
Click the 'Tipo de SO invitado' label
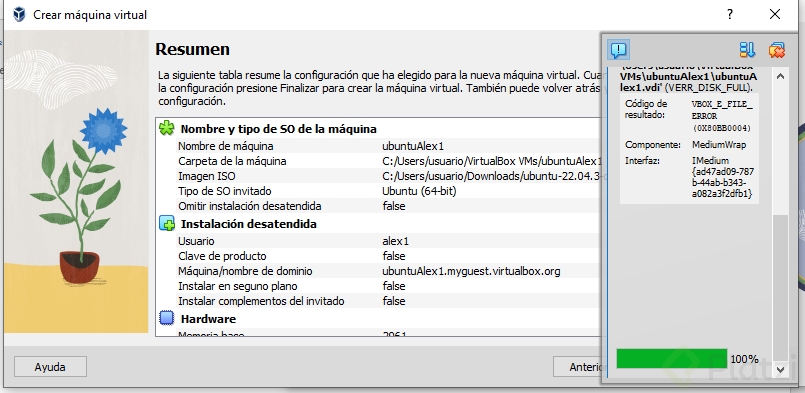[x=224, y=191]
